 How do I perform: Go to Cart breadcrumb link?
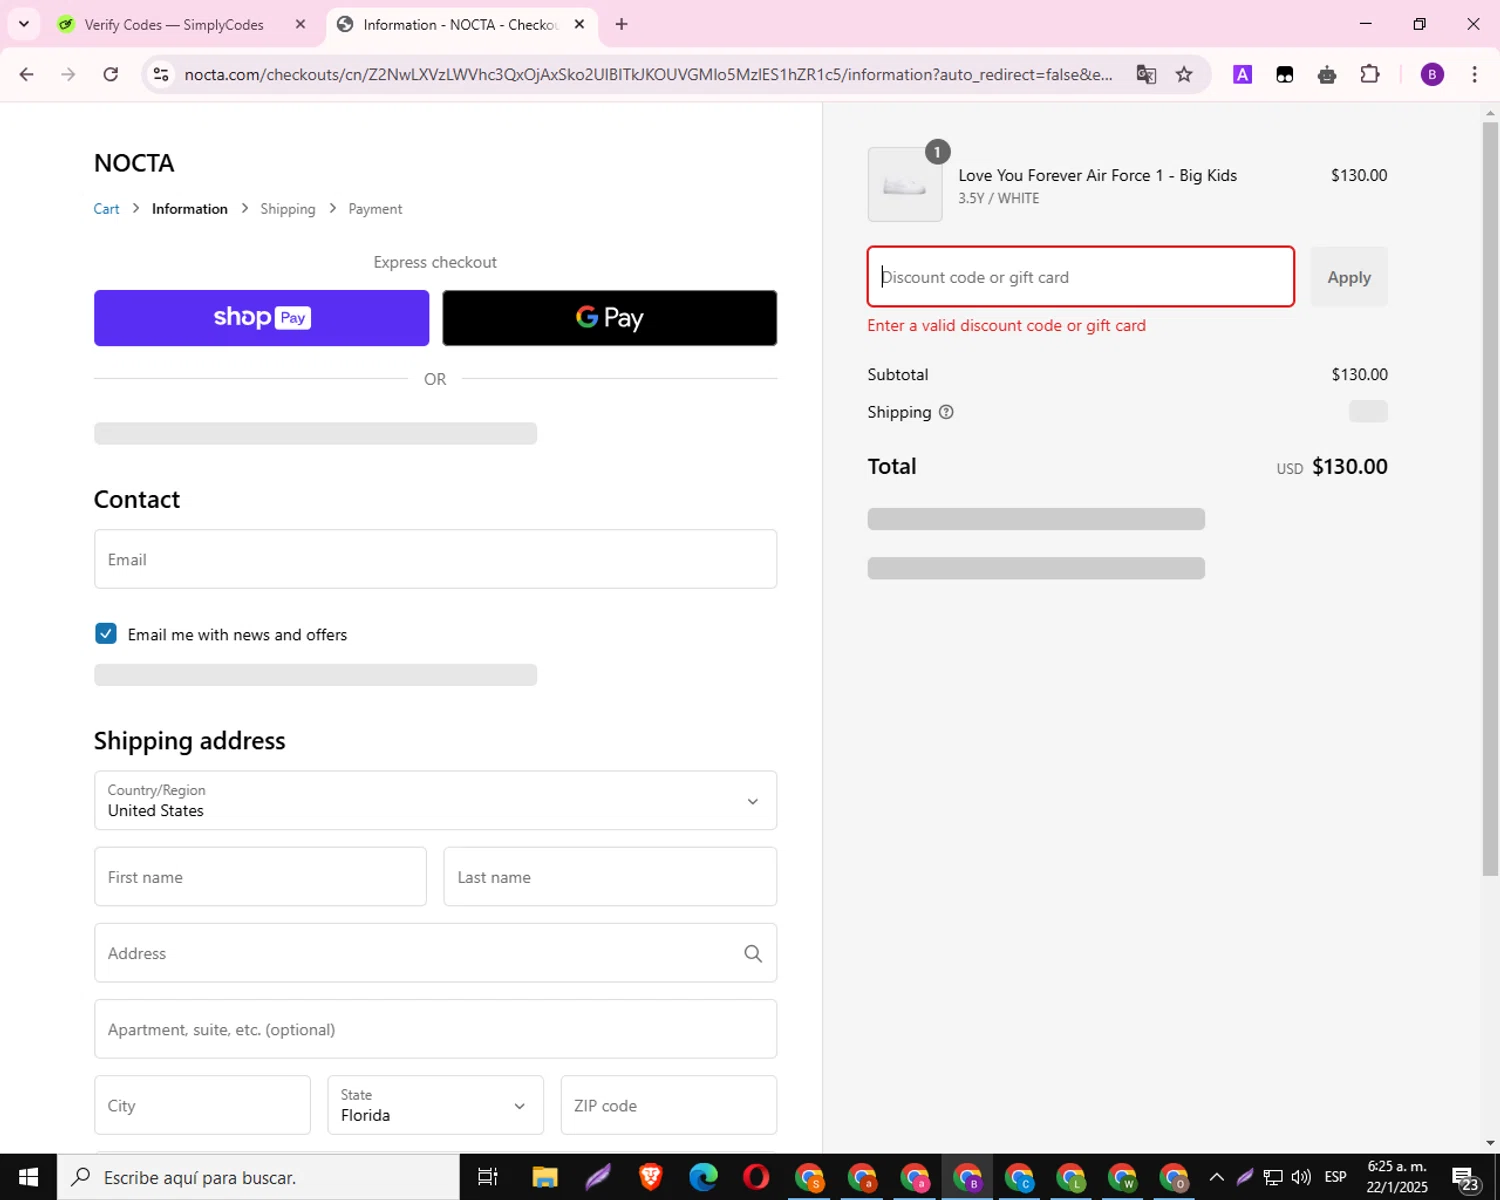pos(106,209)
